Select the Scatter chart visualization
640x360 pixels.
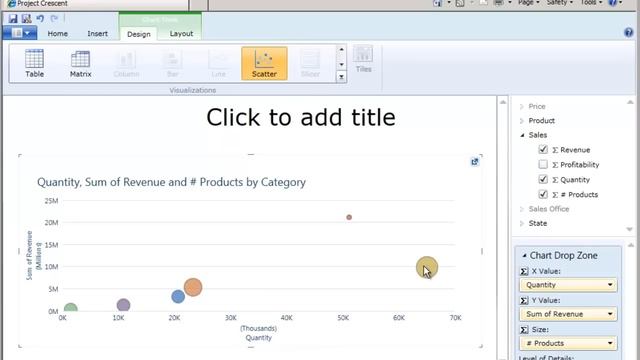click(264, 63)
